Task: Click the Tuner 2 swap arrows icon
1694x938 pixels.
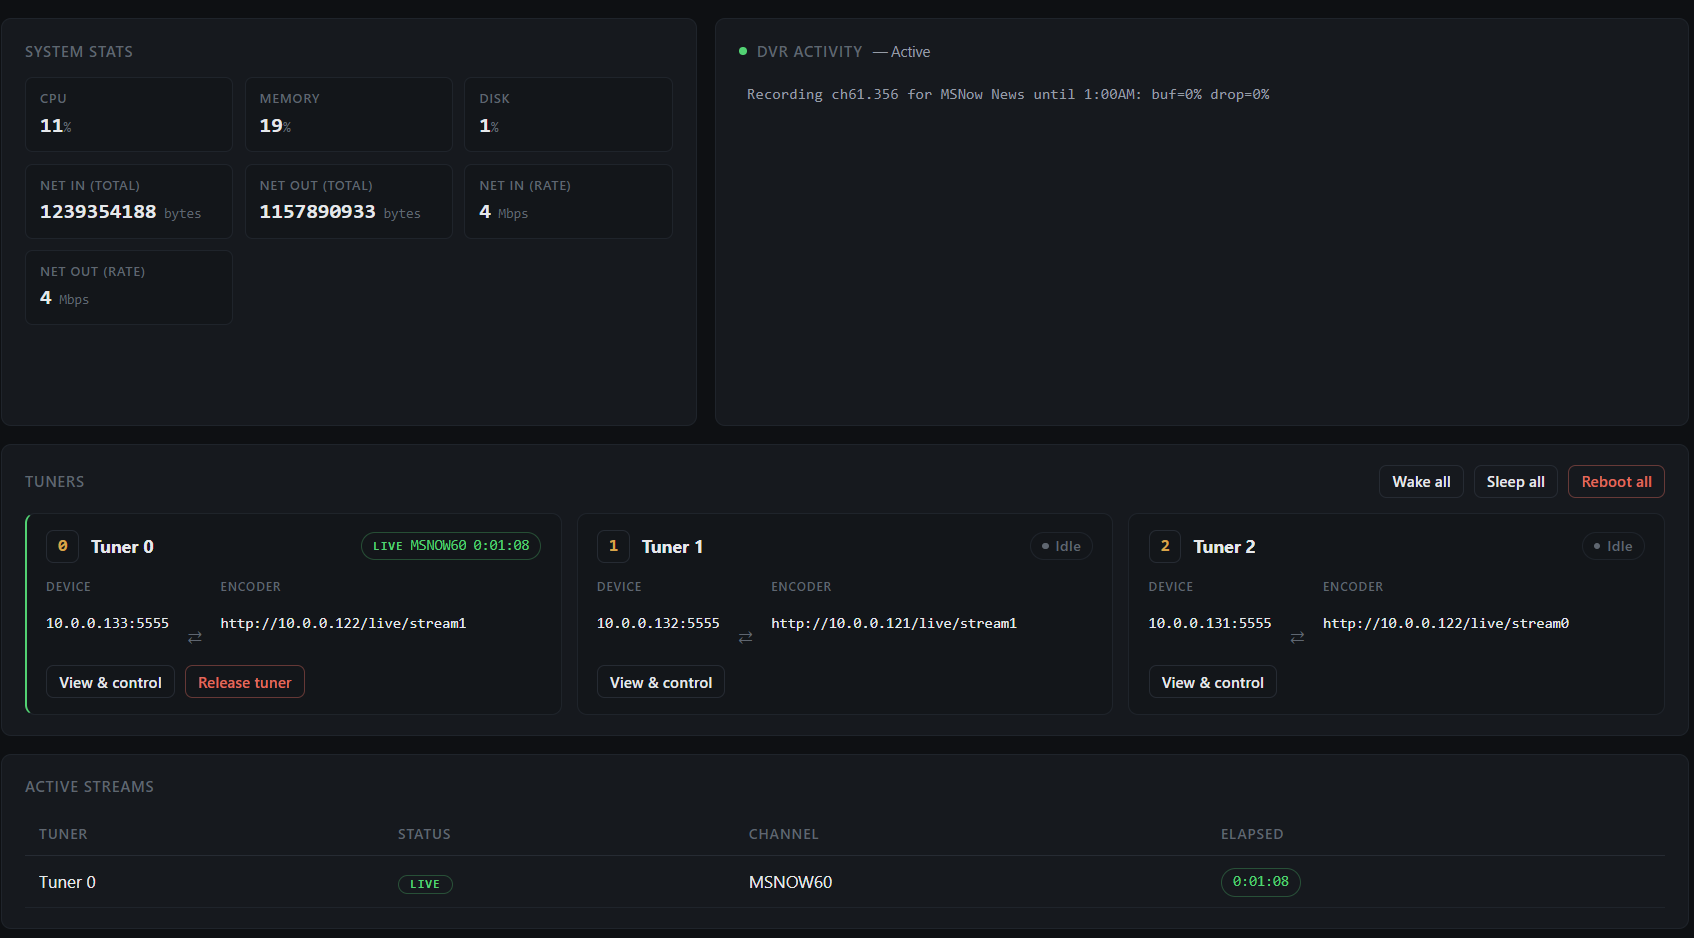Action: coord(1297,637)
